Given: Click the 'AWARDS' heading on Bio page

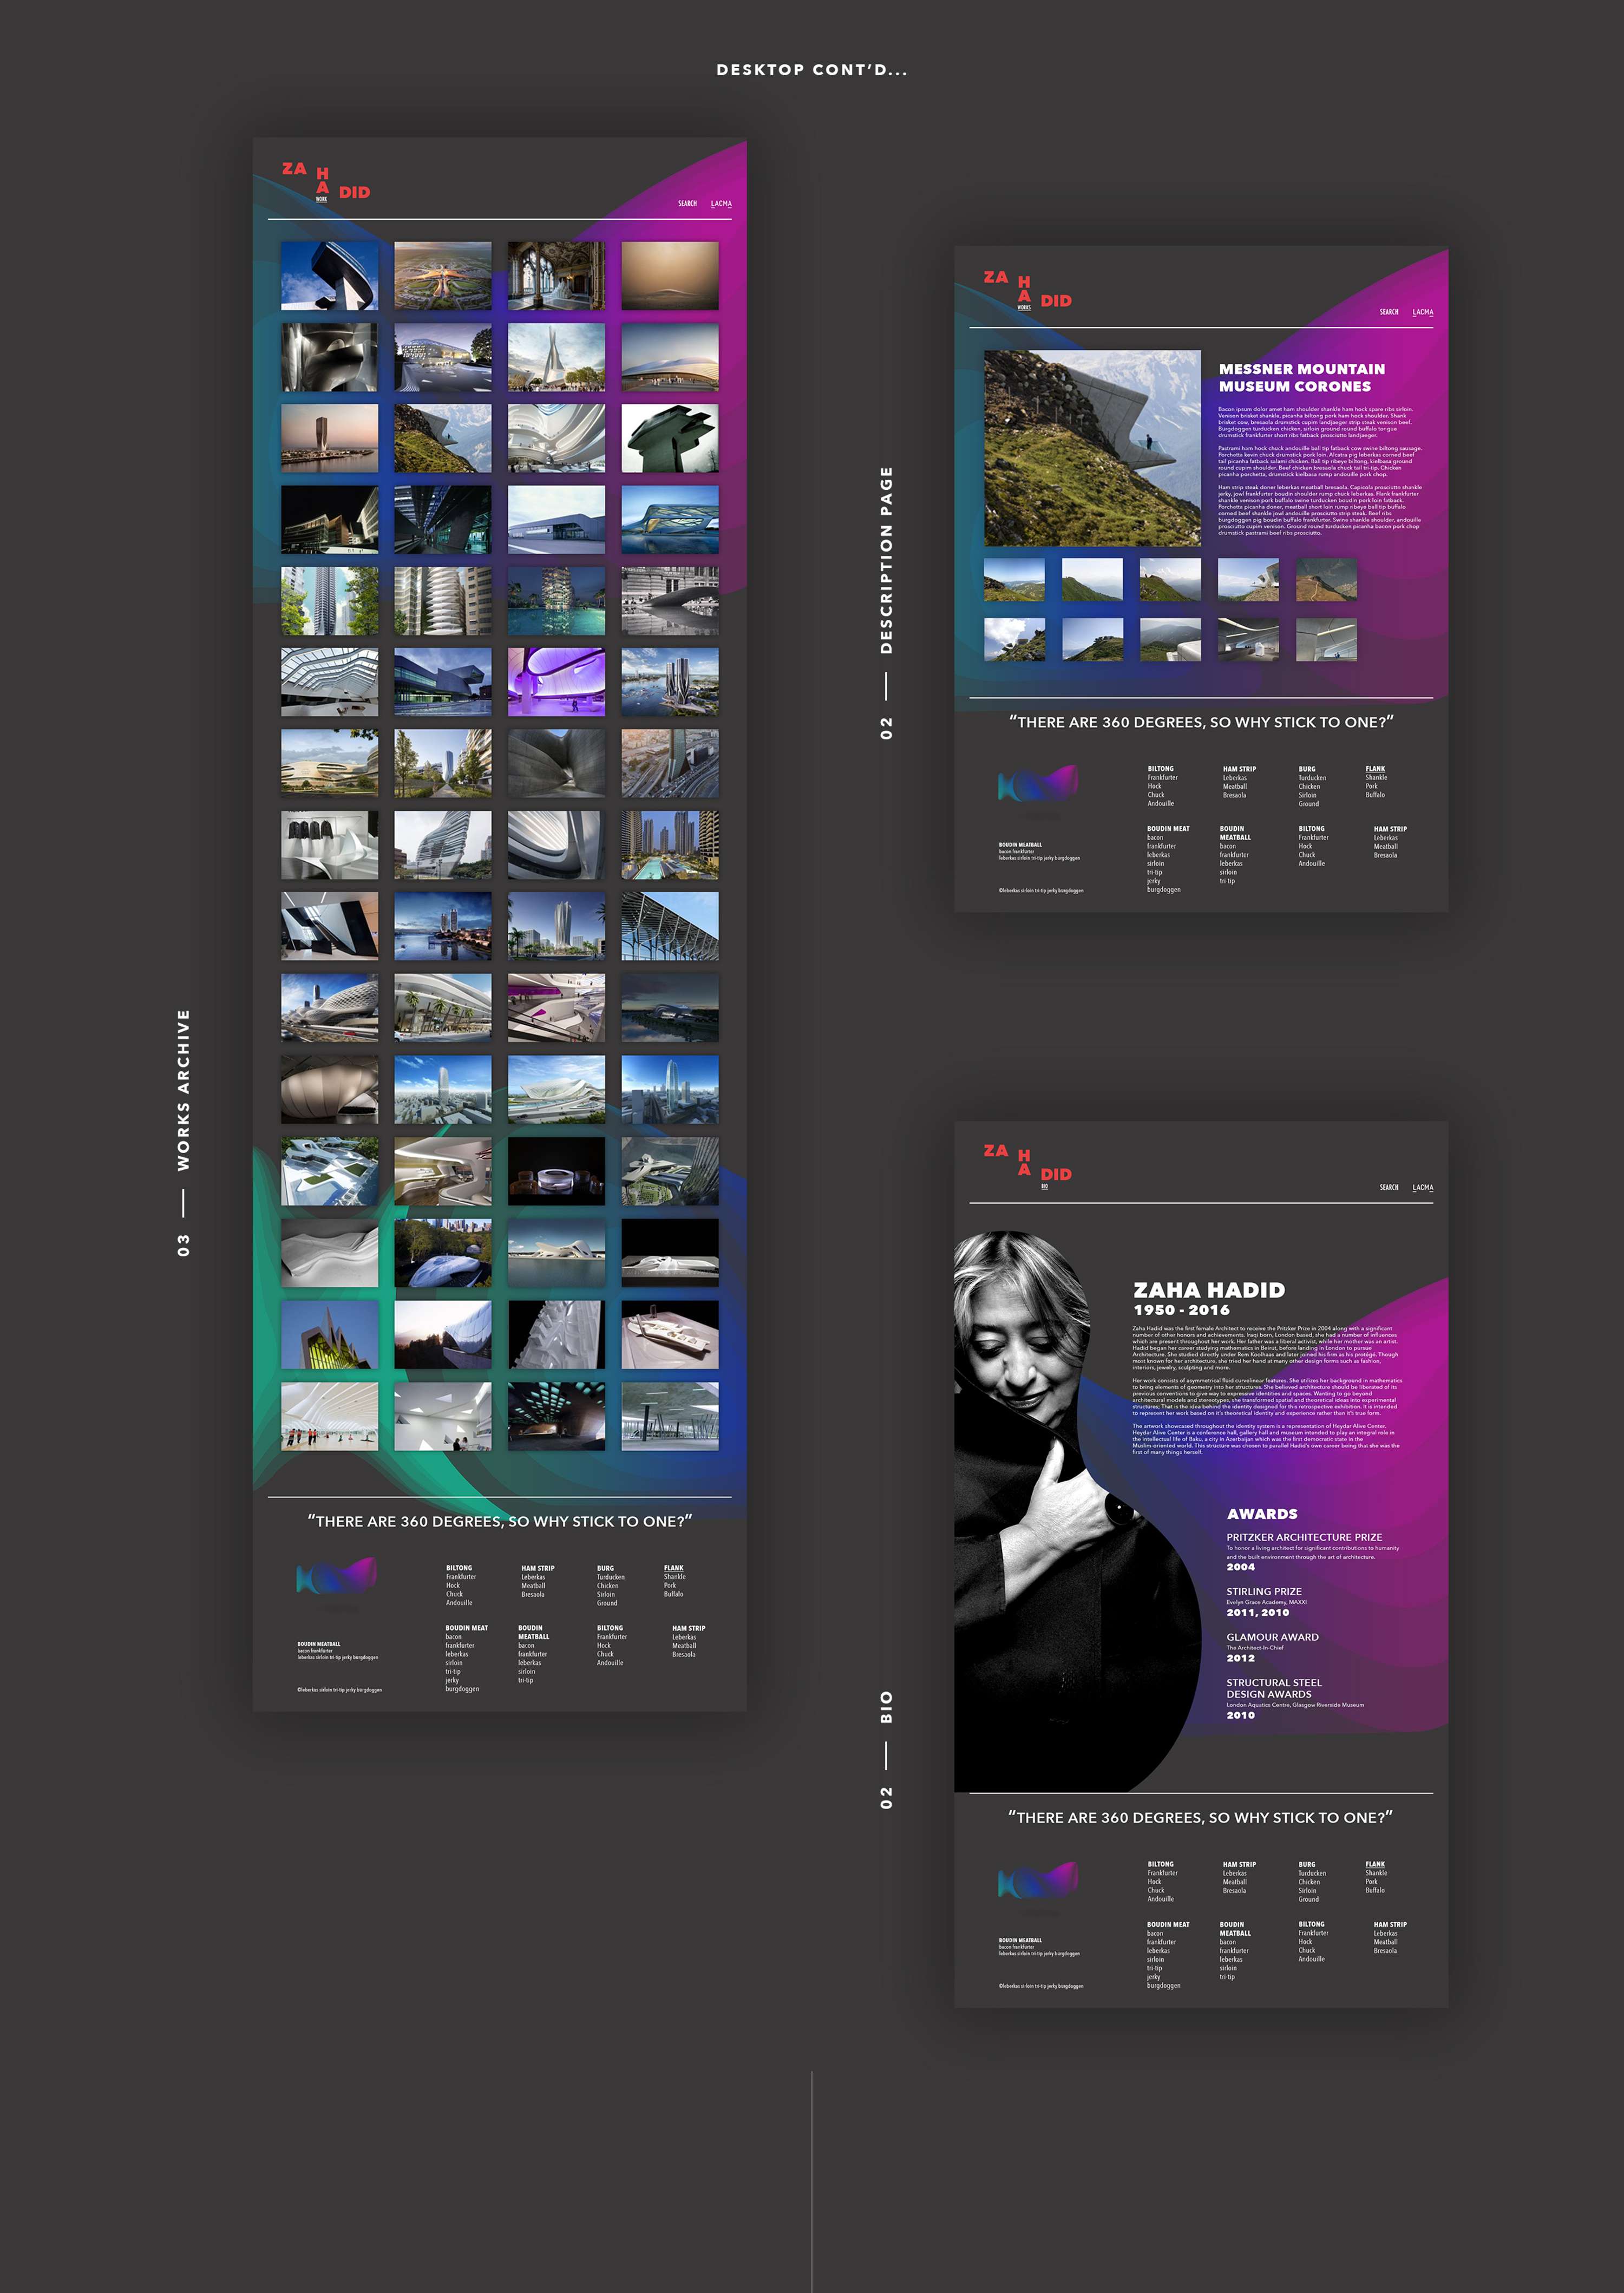Looking at the screenshot, I should (1262, 1514).
